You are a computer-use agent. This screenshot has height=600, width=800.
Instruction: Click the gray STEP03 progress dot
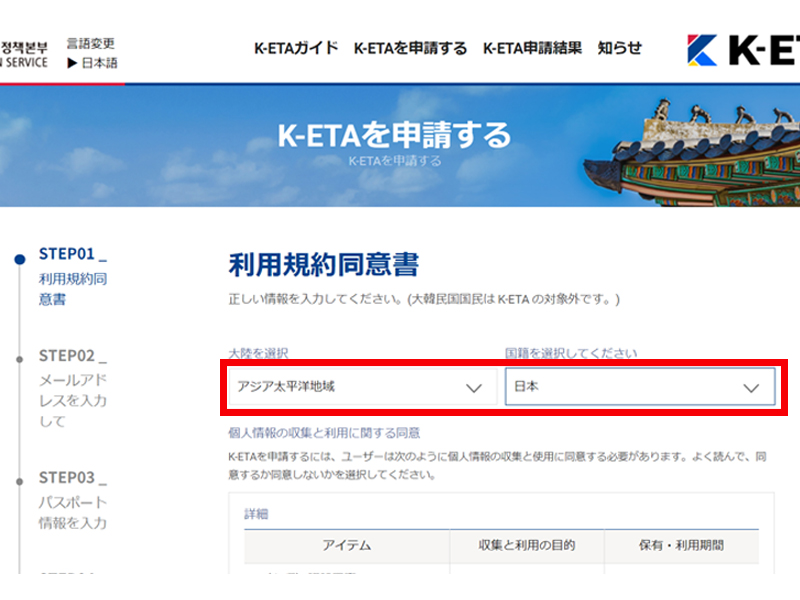coord(20,482)
